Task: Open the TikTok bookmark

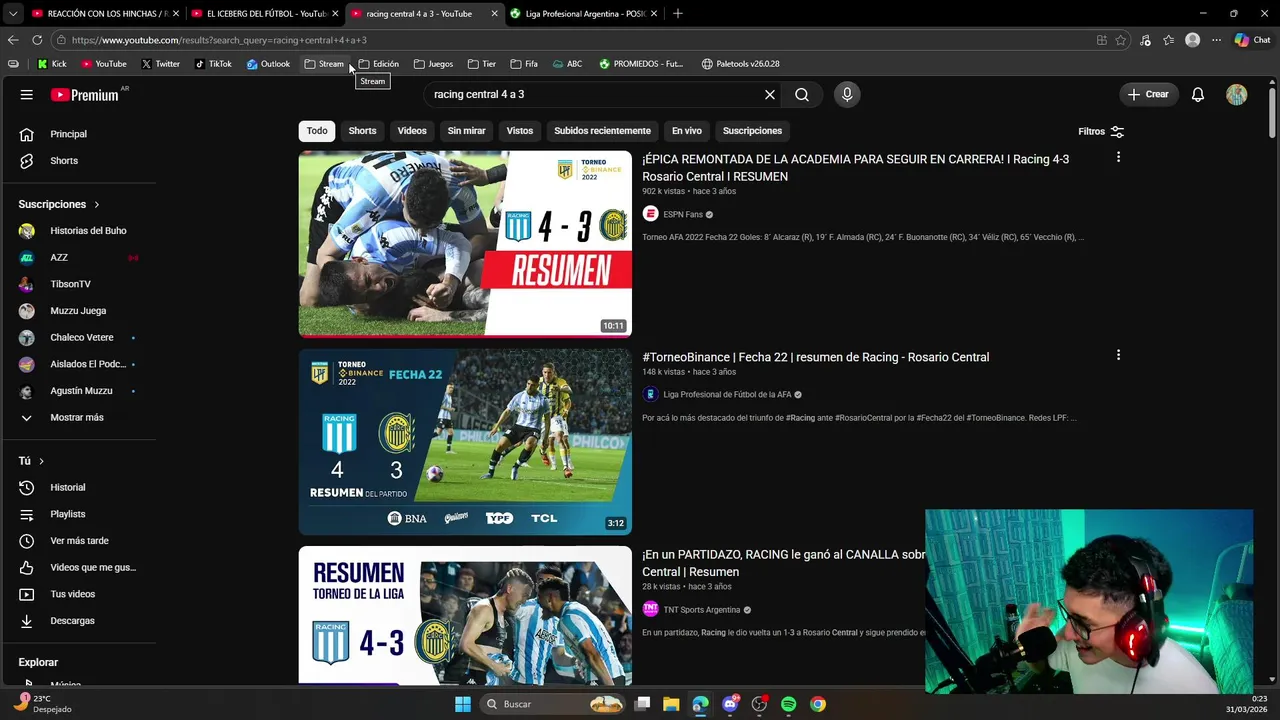Action: 213,64
